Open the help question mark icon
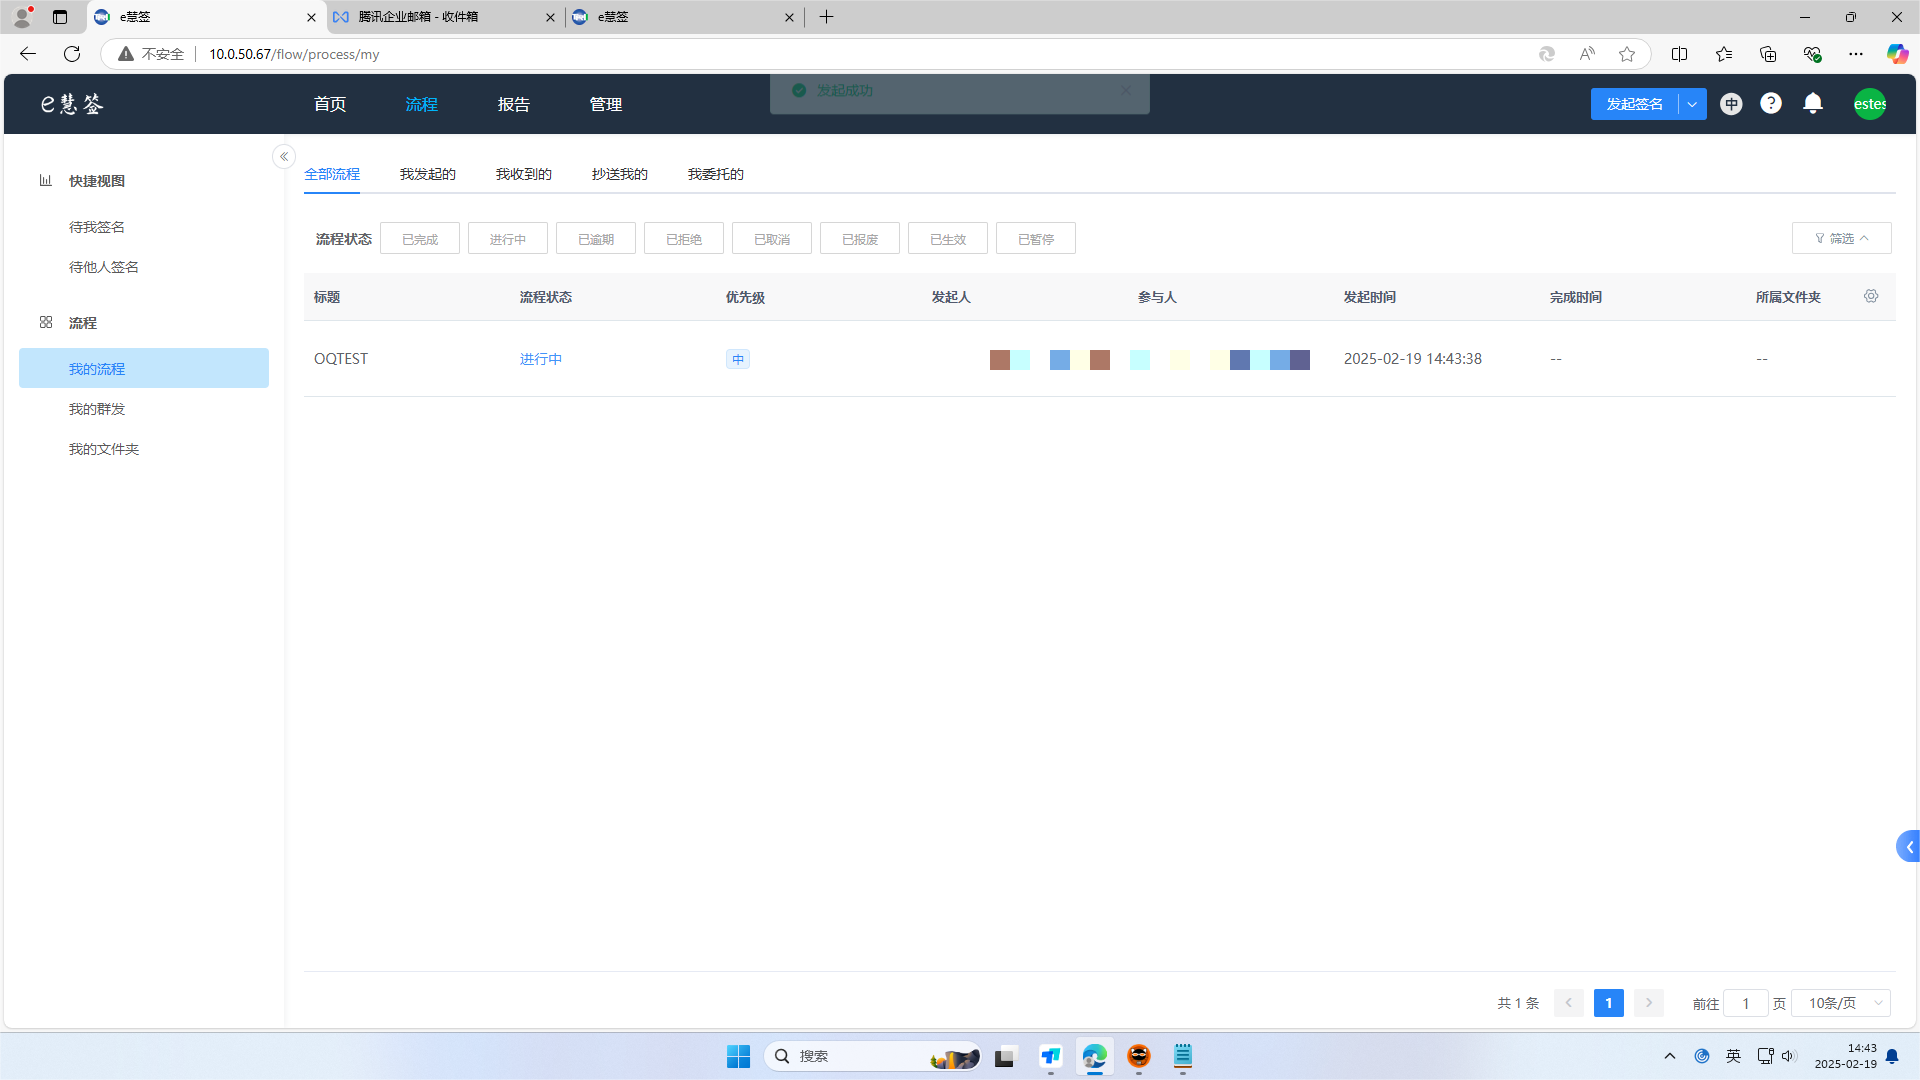Image resolution: width=1920 pixels, height=1080 pixels. [x=1770, y=104]
